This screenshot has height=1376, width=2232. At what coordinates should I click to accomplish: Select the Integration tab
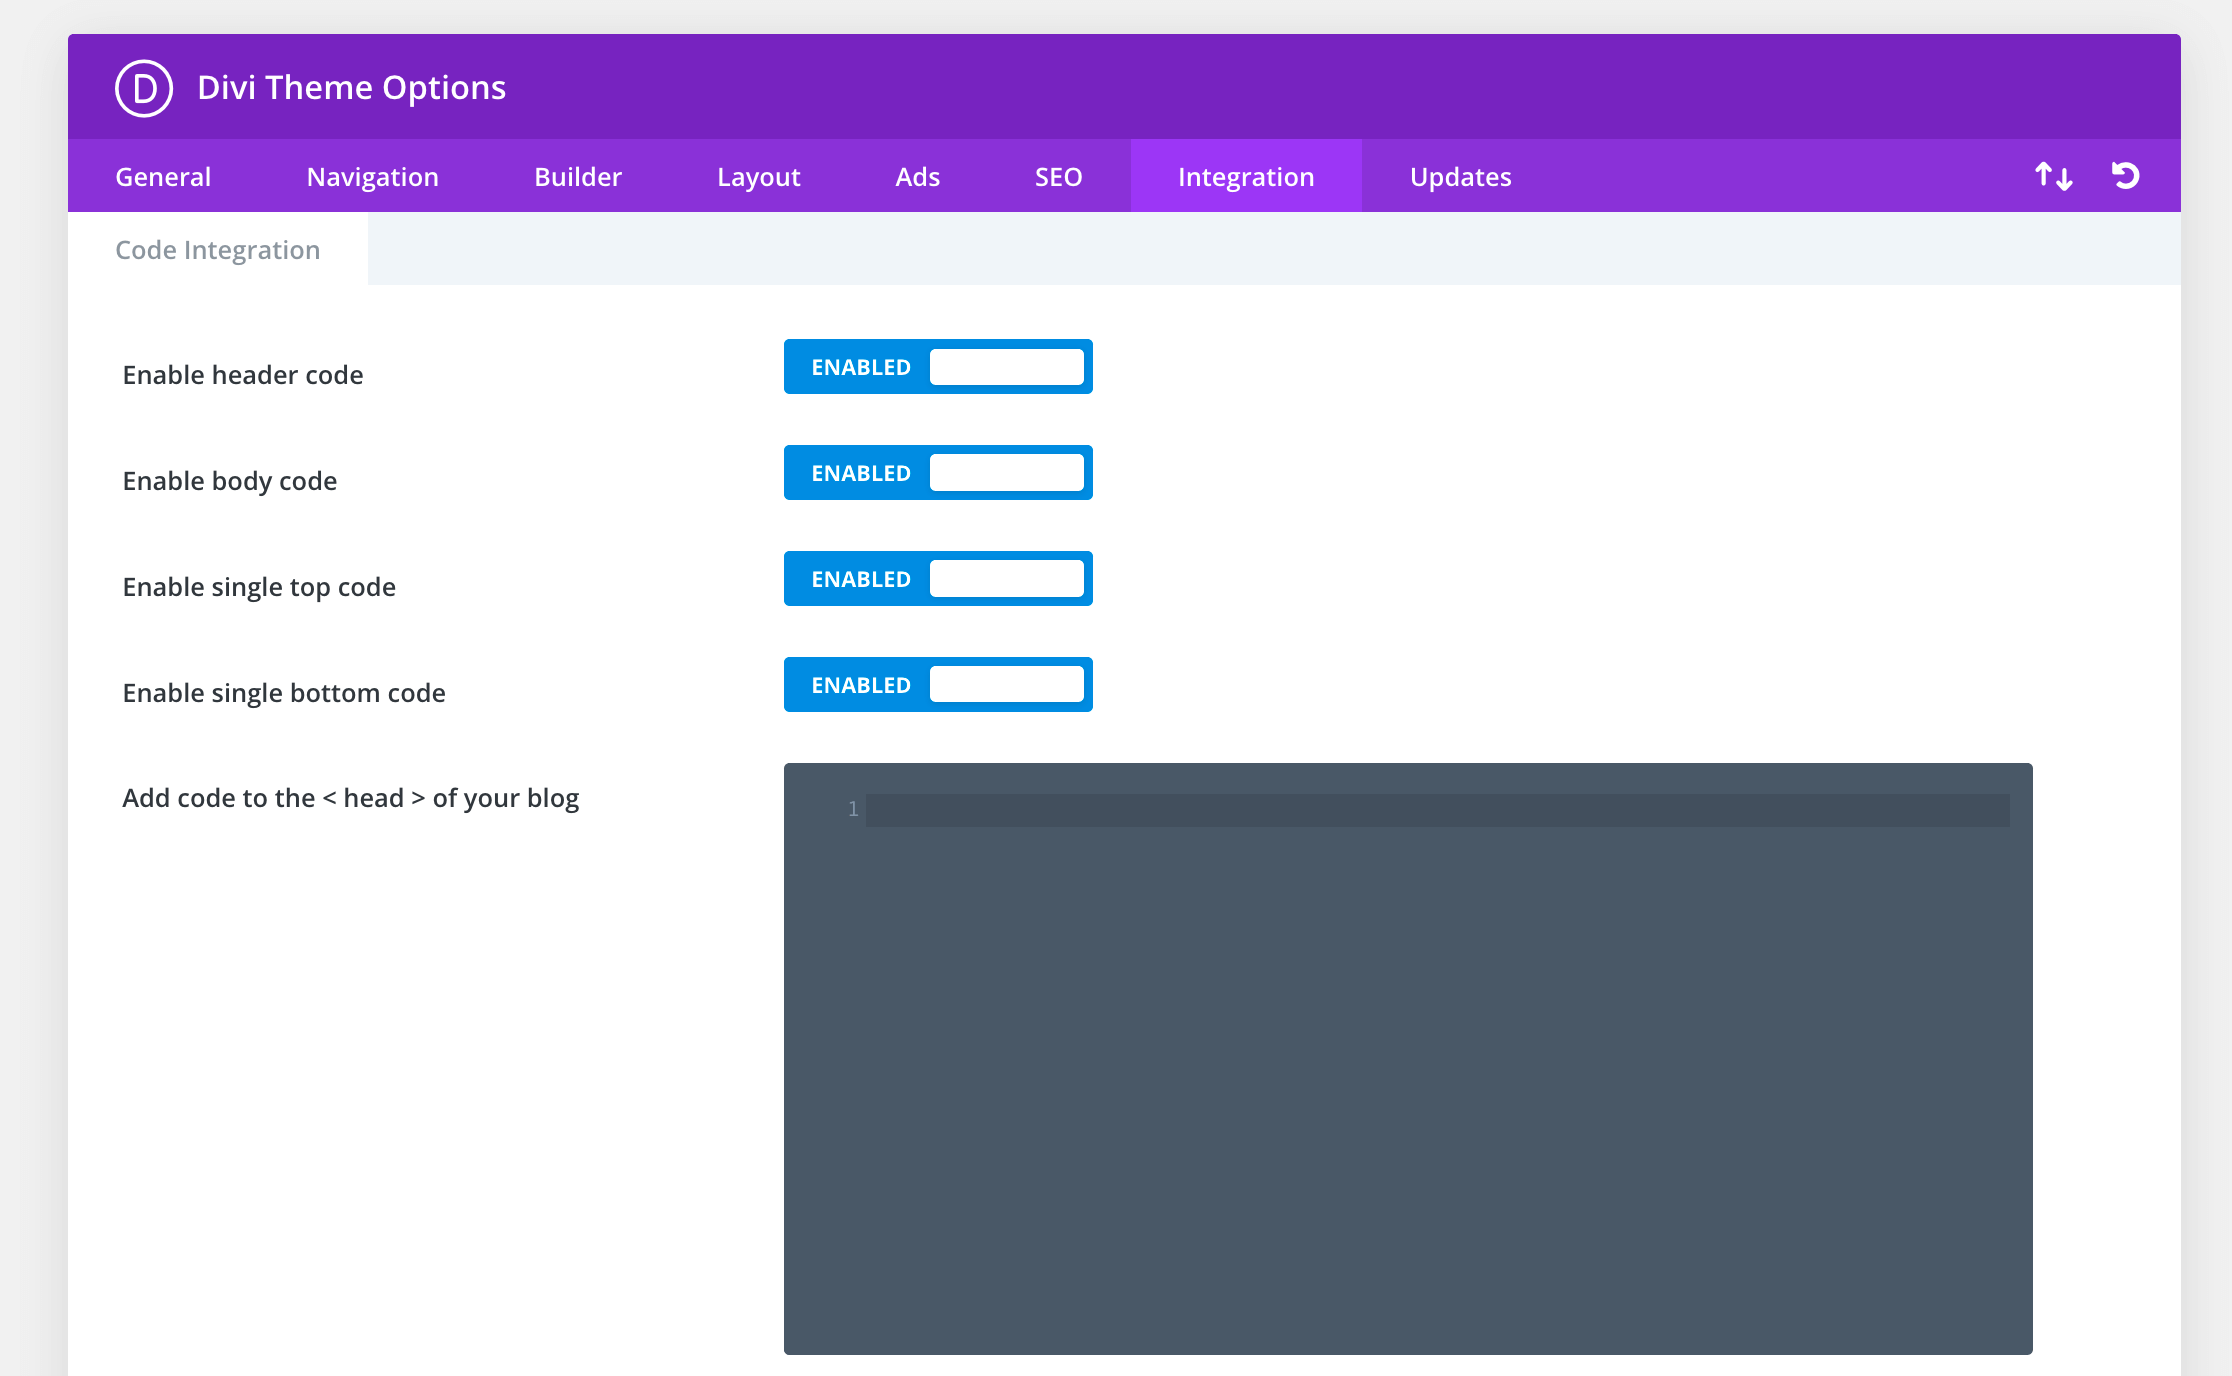[x=1245, y=177]
